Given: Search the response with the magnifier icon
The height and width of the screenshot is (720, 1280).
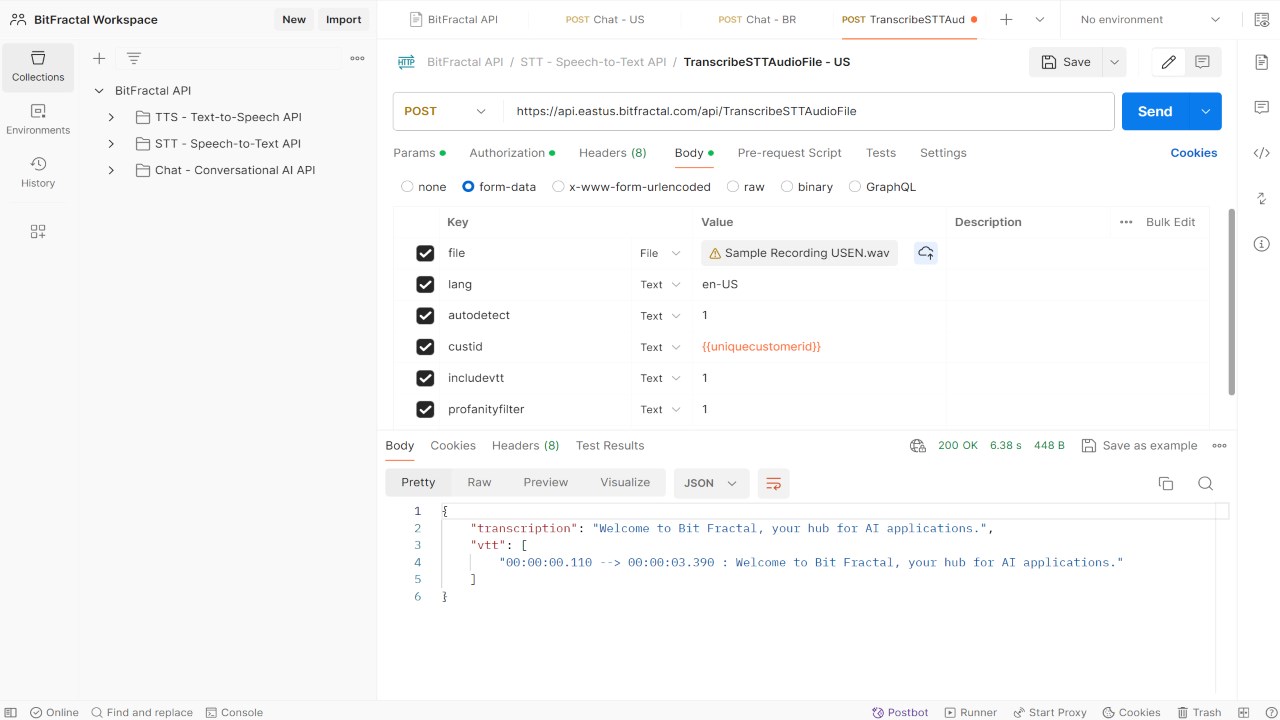Looking at the screenshot, I should pyautogui.click(x=1205, y=483).
